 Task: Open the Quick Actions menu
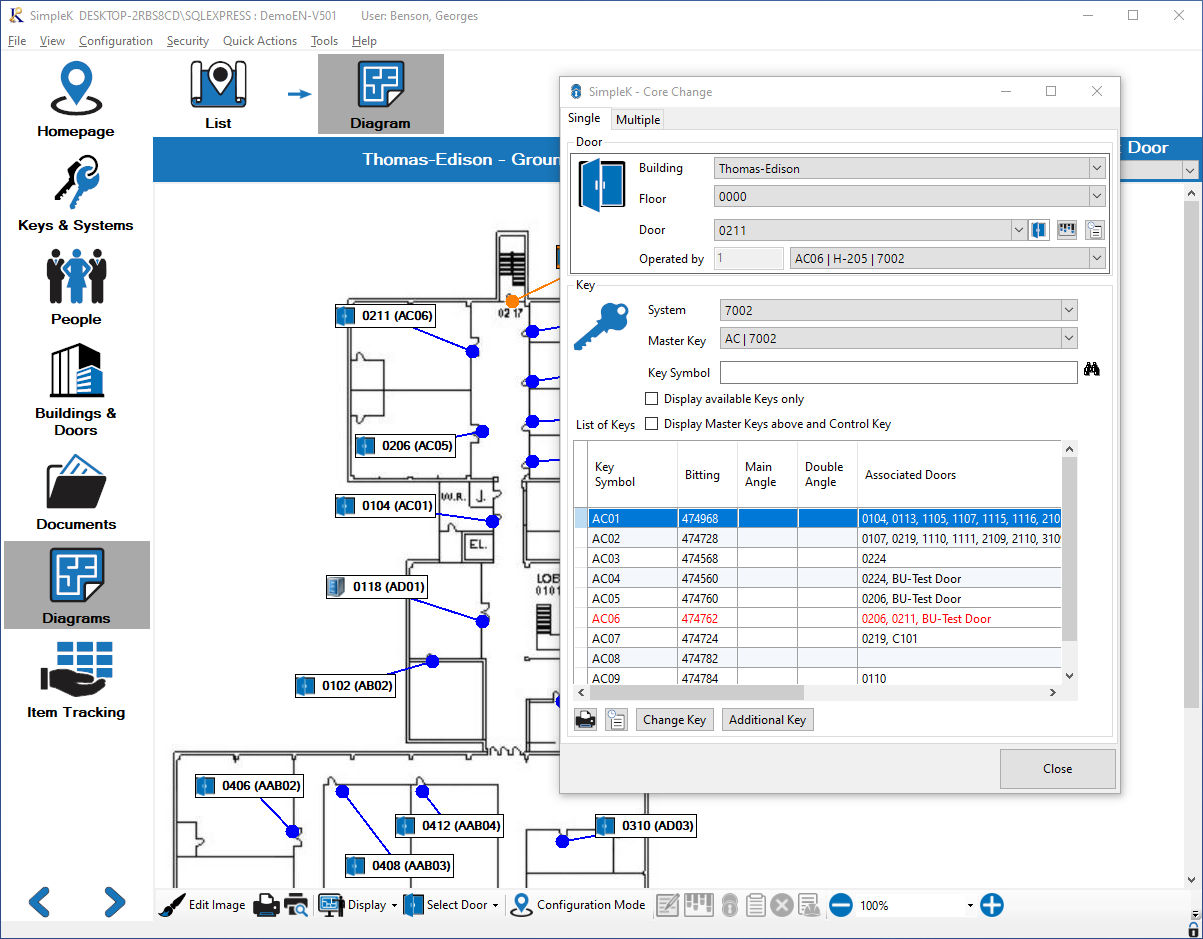[x=260, y=41]
